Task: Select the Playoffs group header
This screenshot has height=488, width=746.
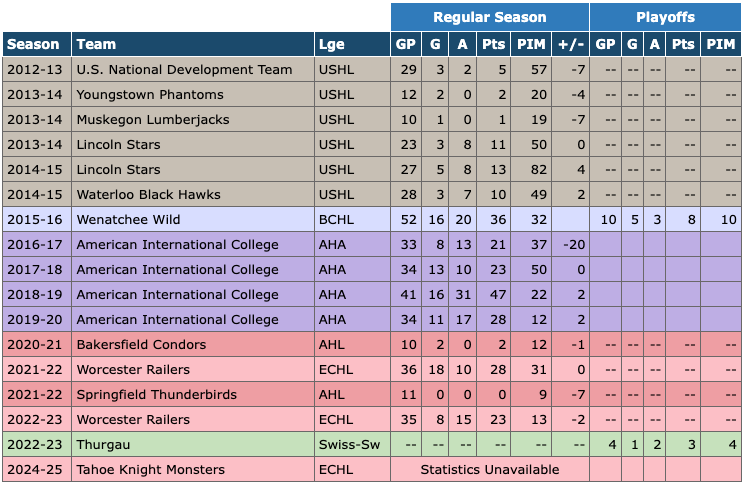Action: click(x=665, y=17)
